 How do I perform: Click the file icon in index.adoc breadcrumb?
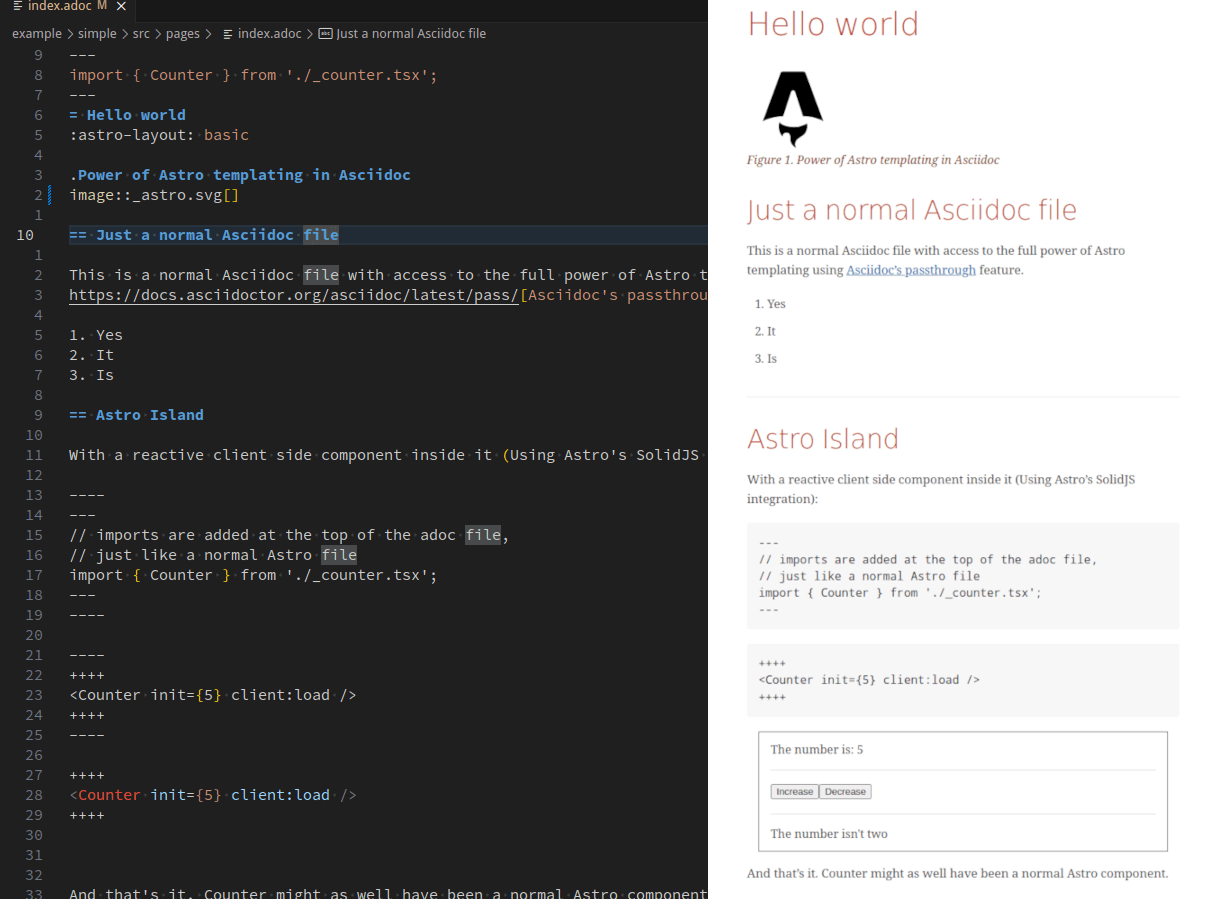[x=228, y=34]
